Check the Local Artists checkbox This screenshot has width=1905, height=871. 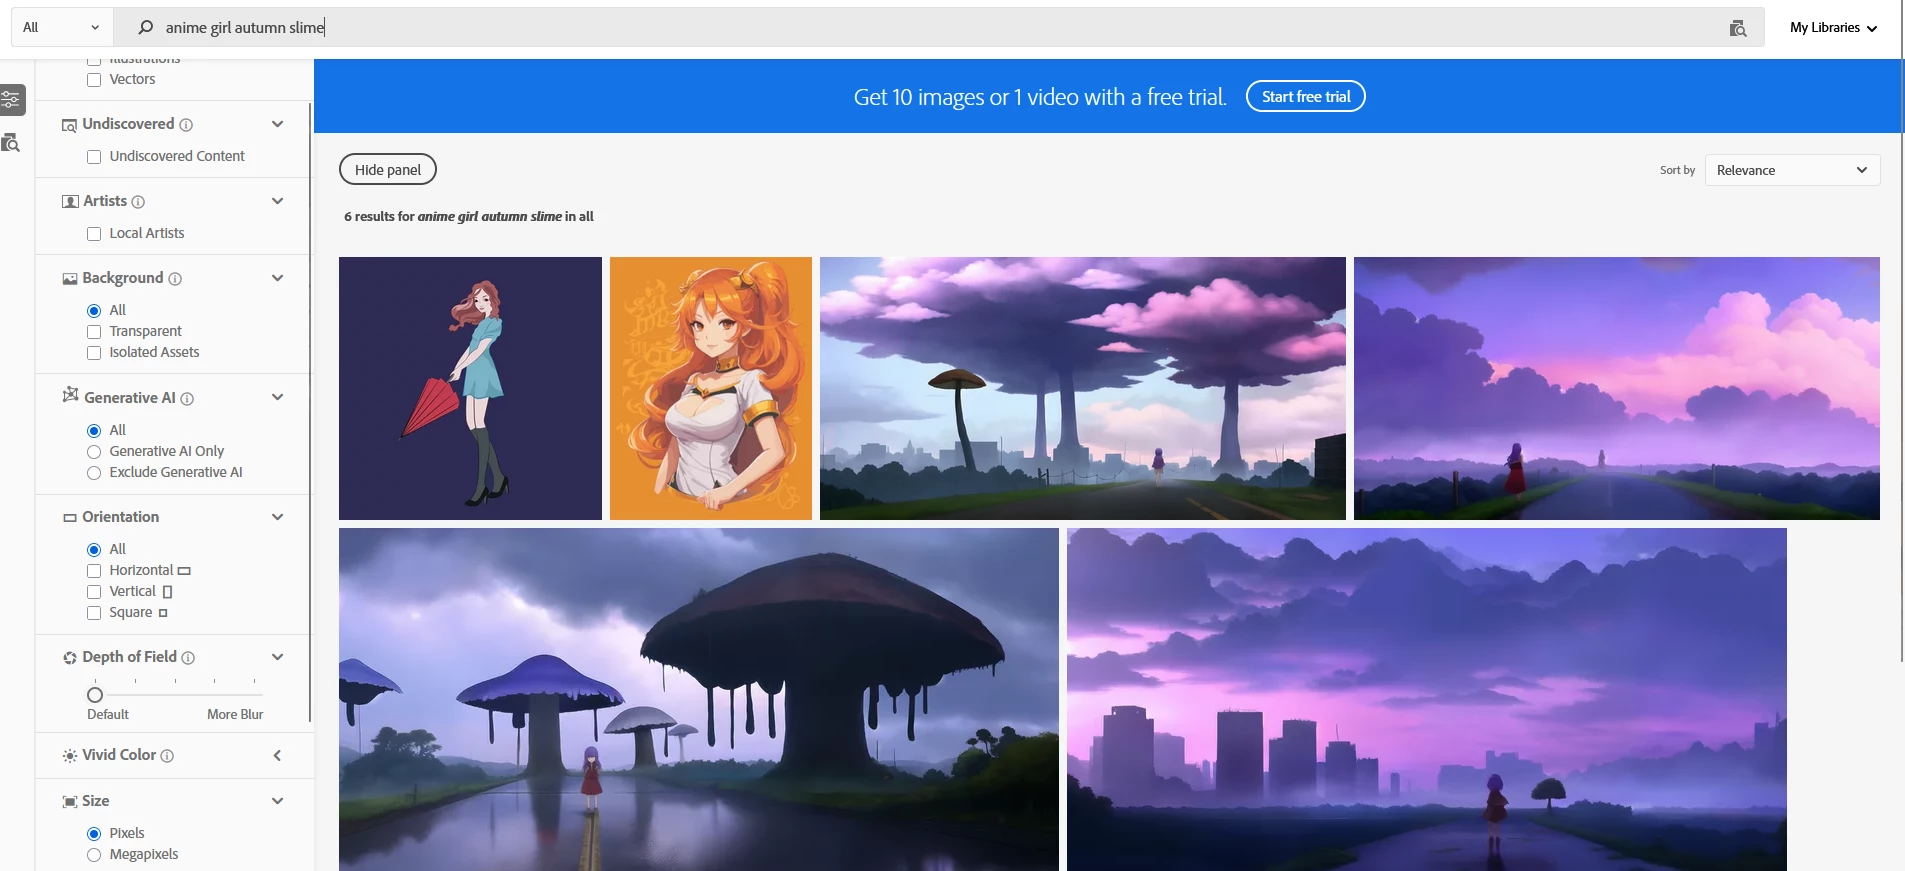pos(94,234)
